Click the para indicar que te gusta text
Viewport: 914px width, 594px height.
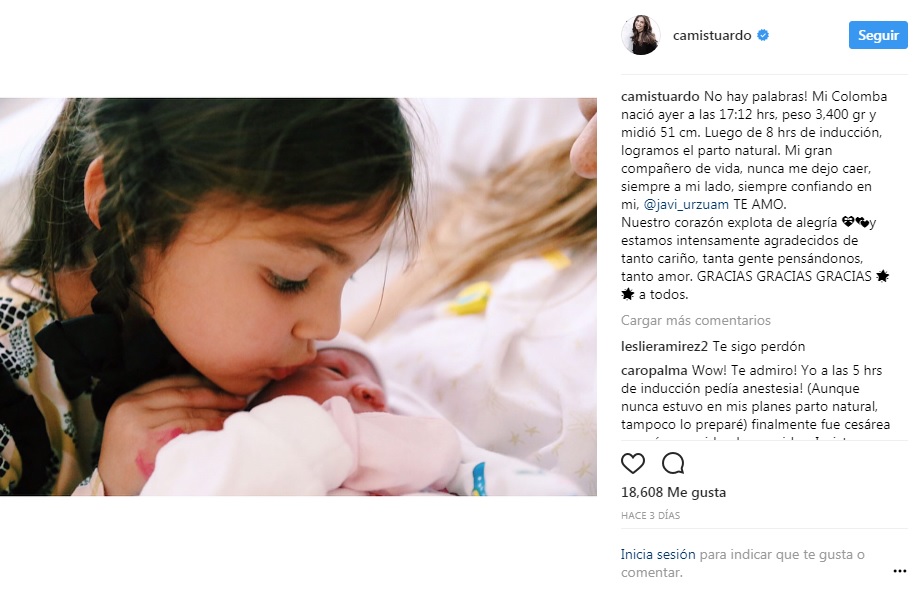tap(782, 554)
